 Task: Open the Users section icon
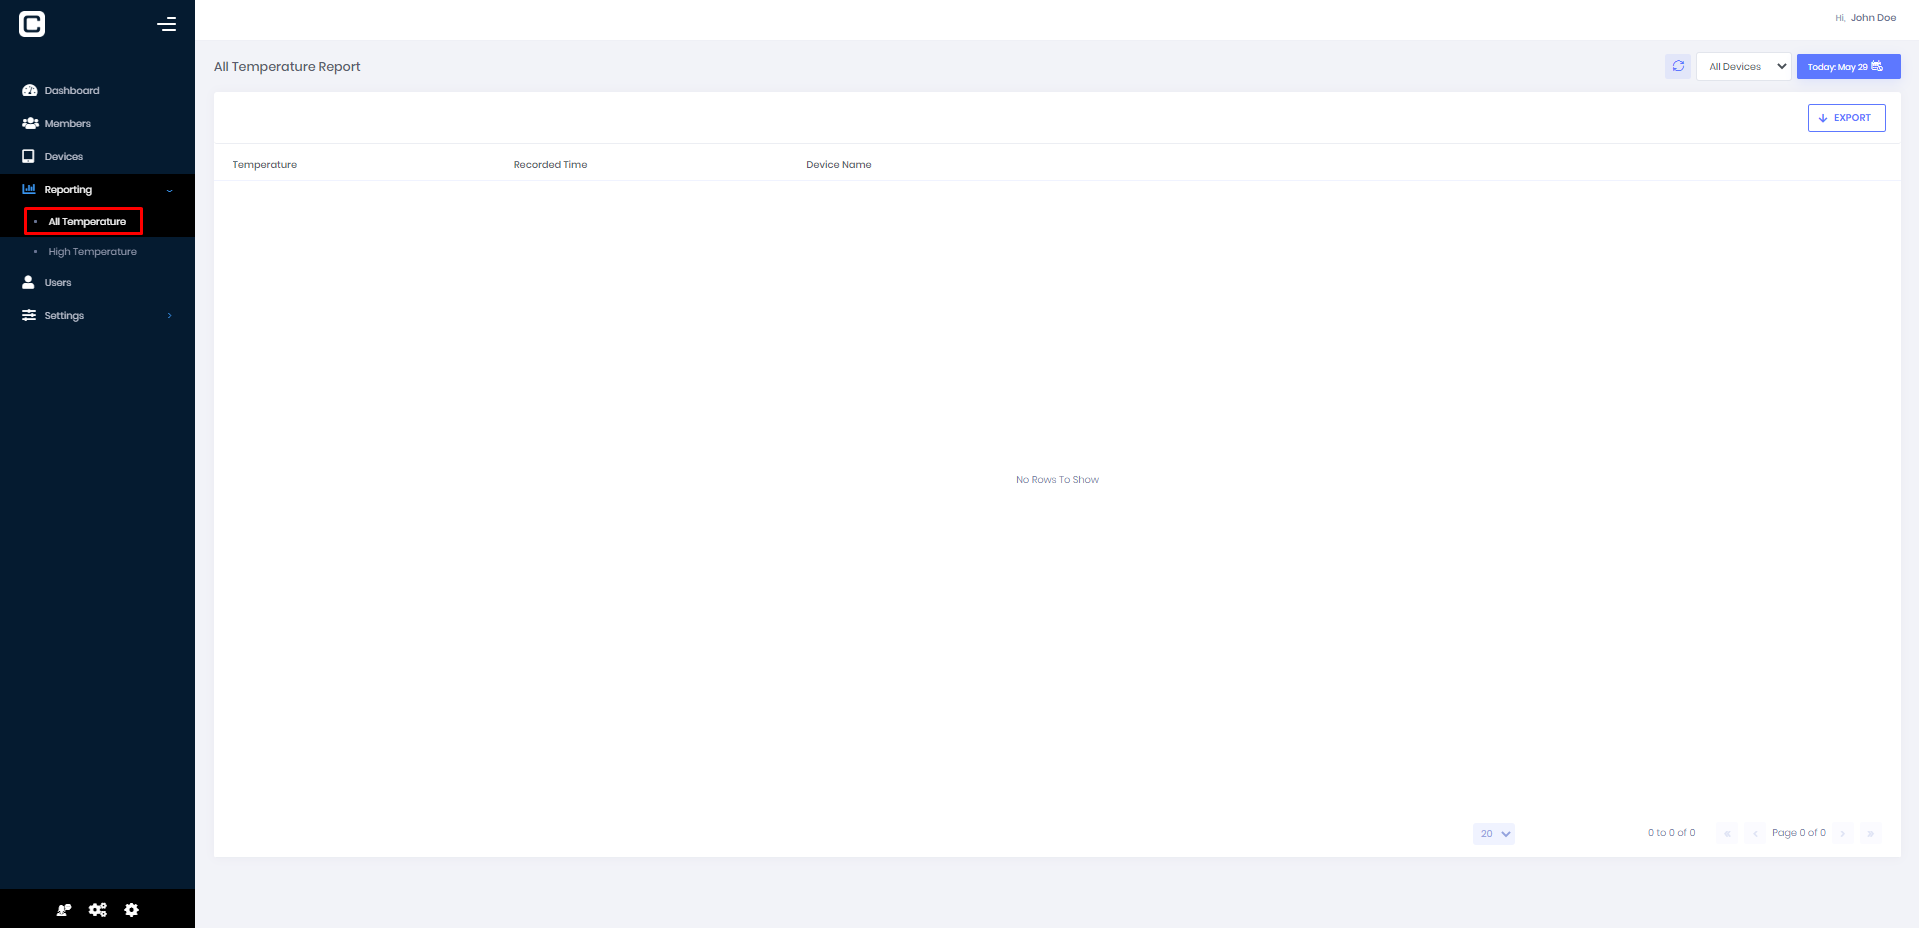(x=29, y=282)
